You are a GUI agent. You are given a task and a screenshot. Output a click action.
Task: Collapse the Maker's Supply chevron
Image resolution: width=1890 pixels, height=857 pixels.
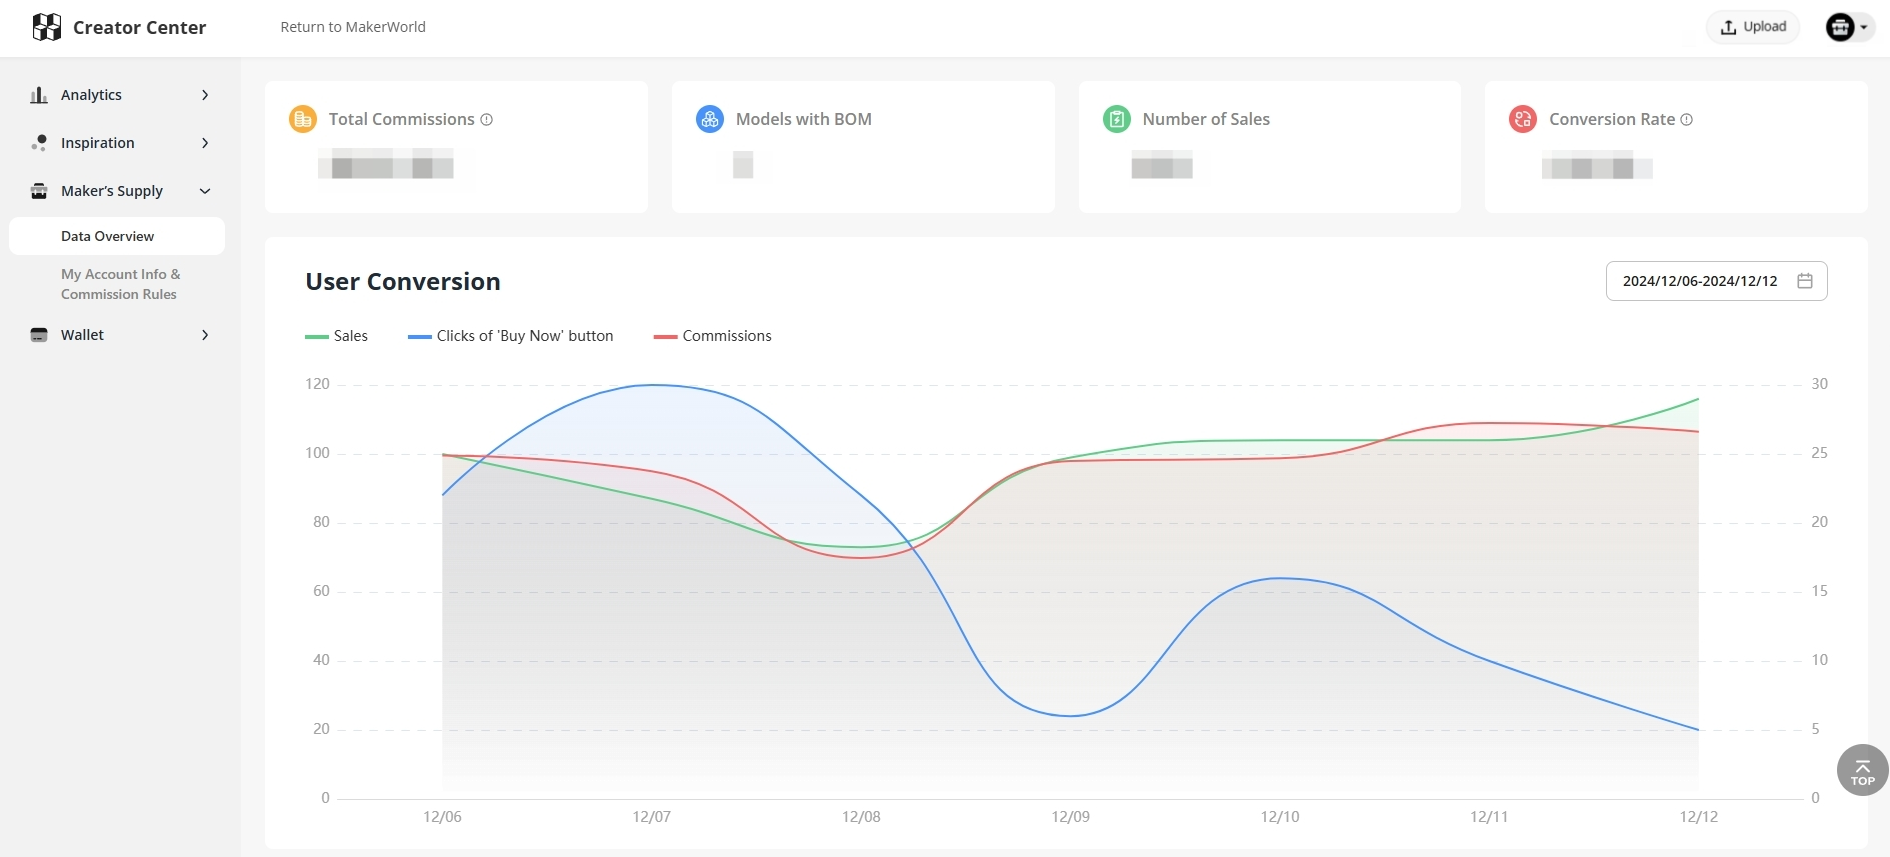coord(205,191)
